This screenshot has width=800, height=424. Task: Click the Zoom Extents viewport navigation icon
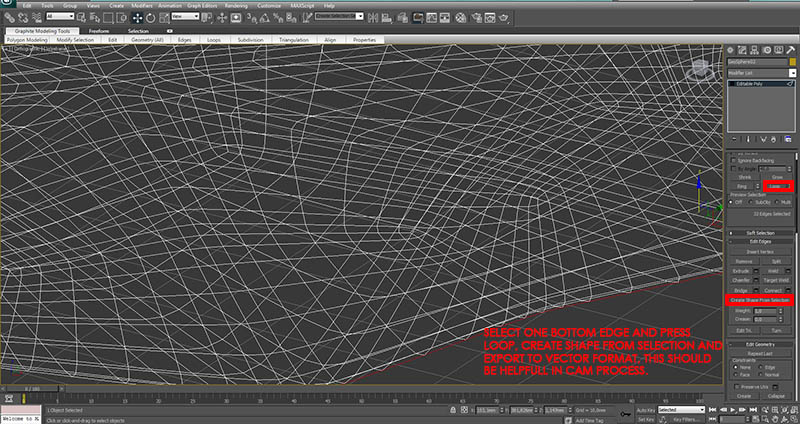point(783,410)
